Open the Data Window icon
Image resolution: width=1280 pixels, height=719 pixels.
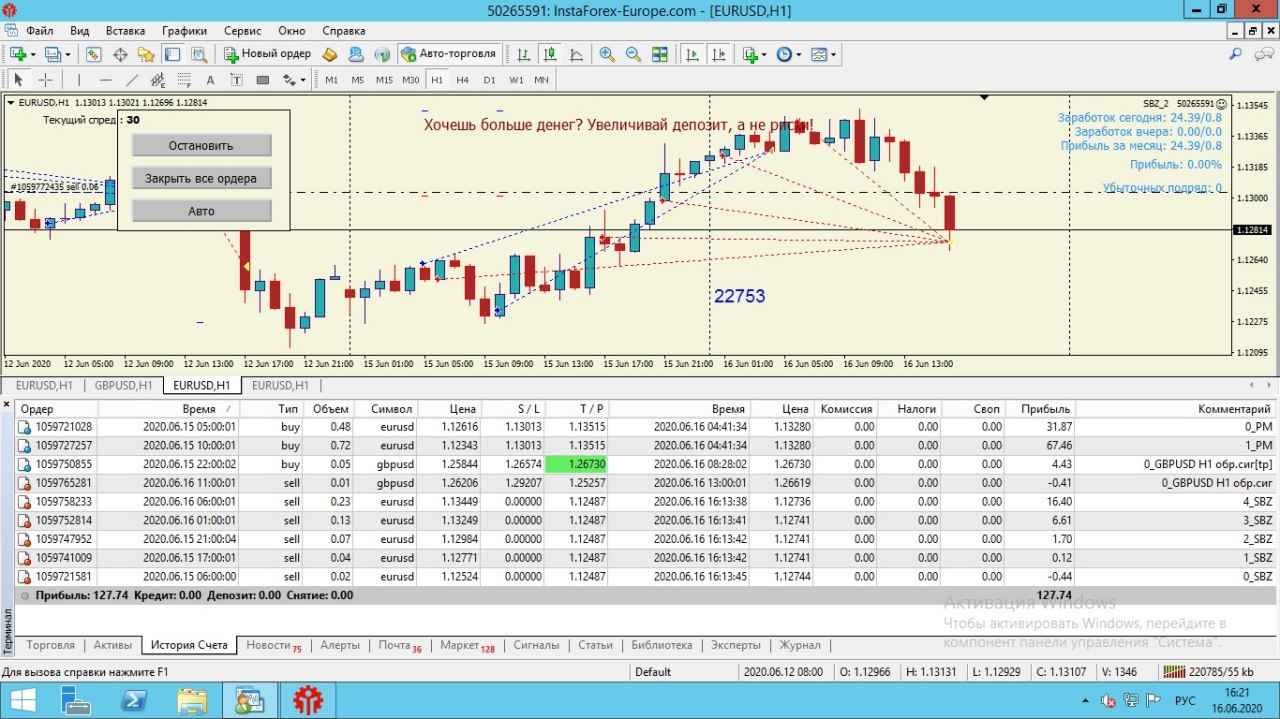120,54
